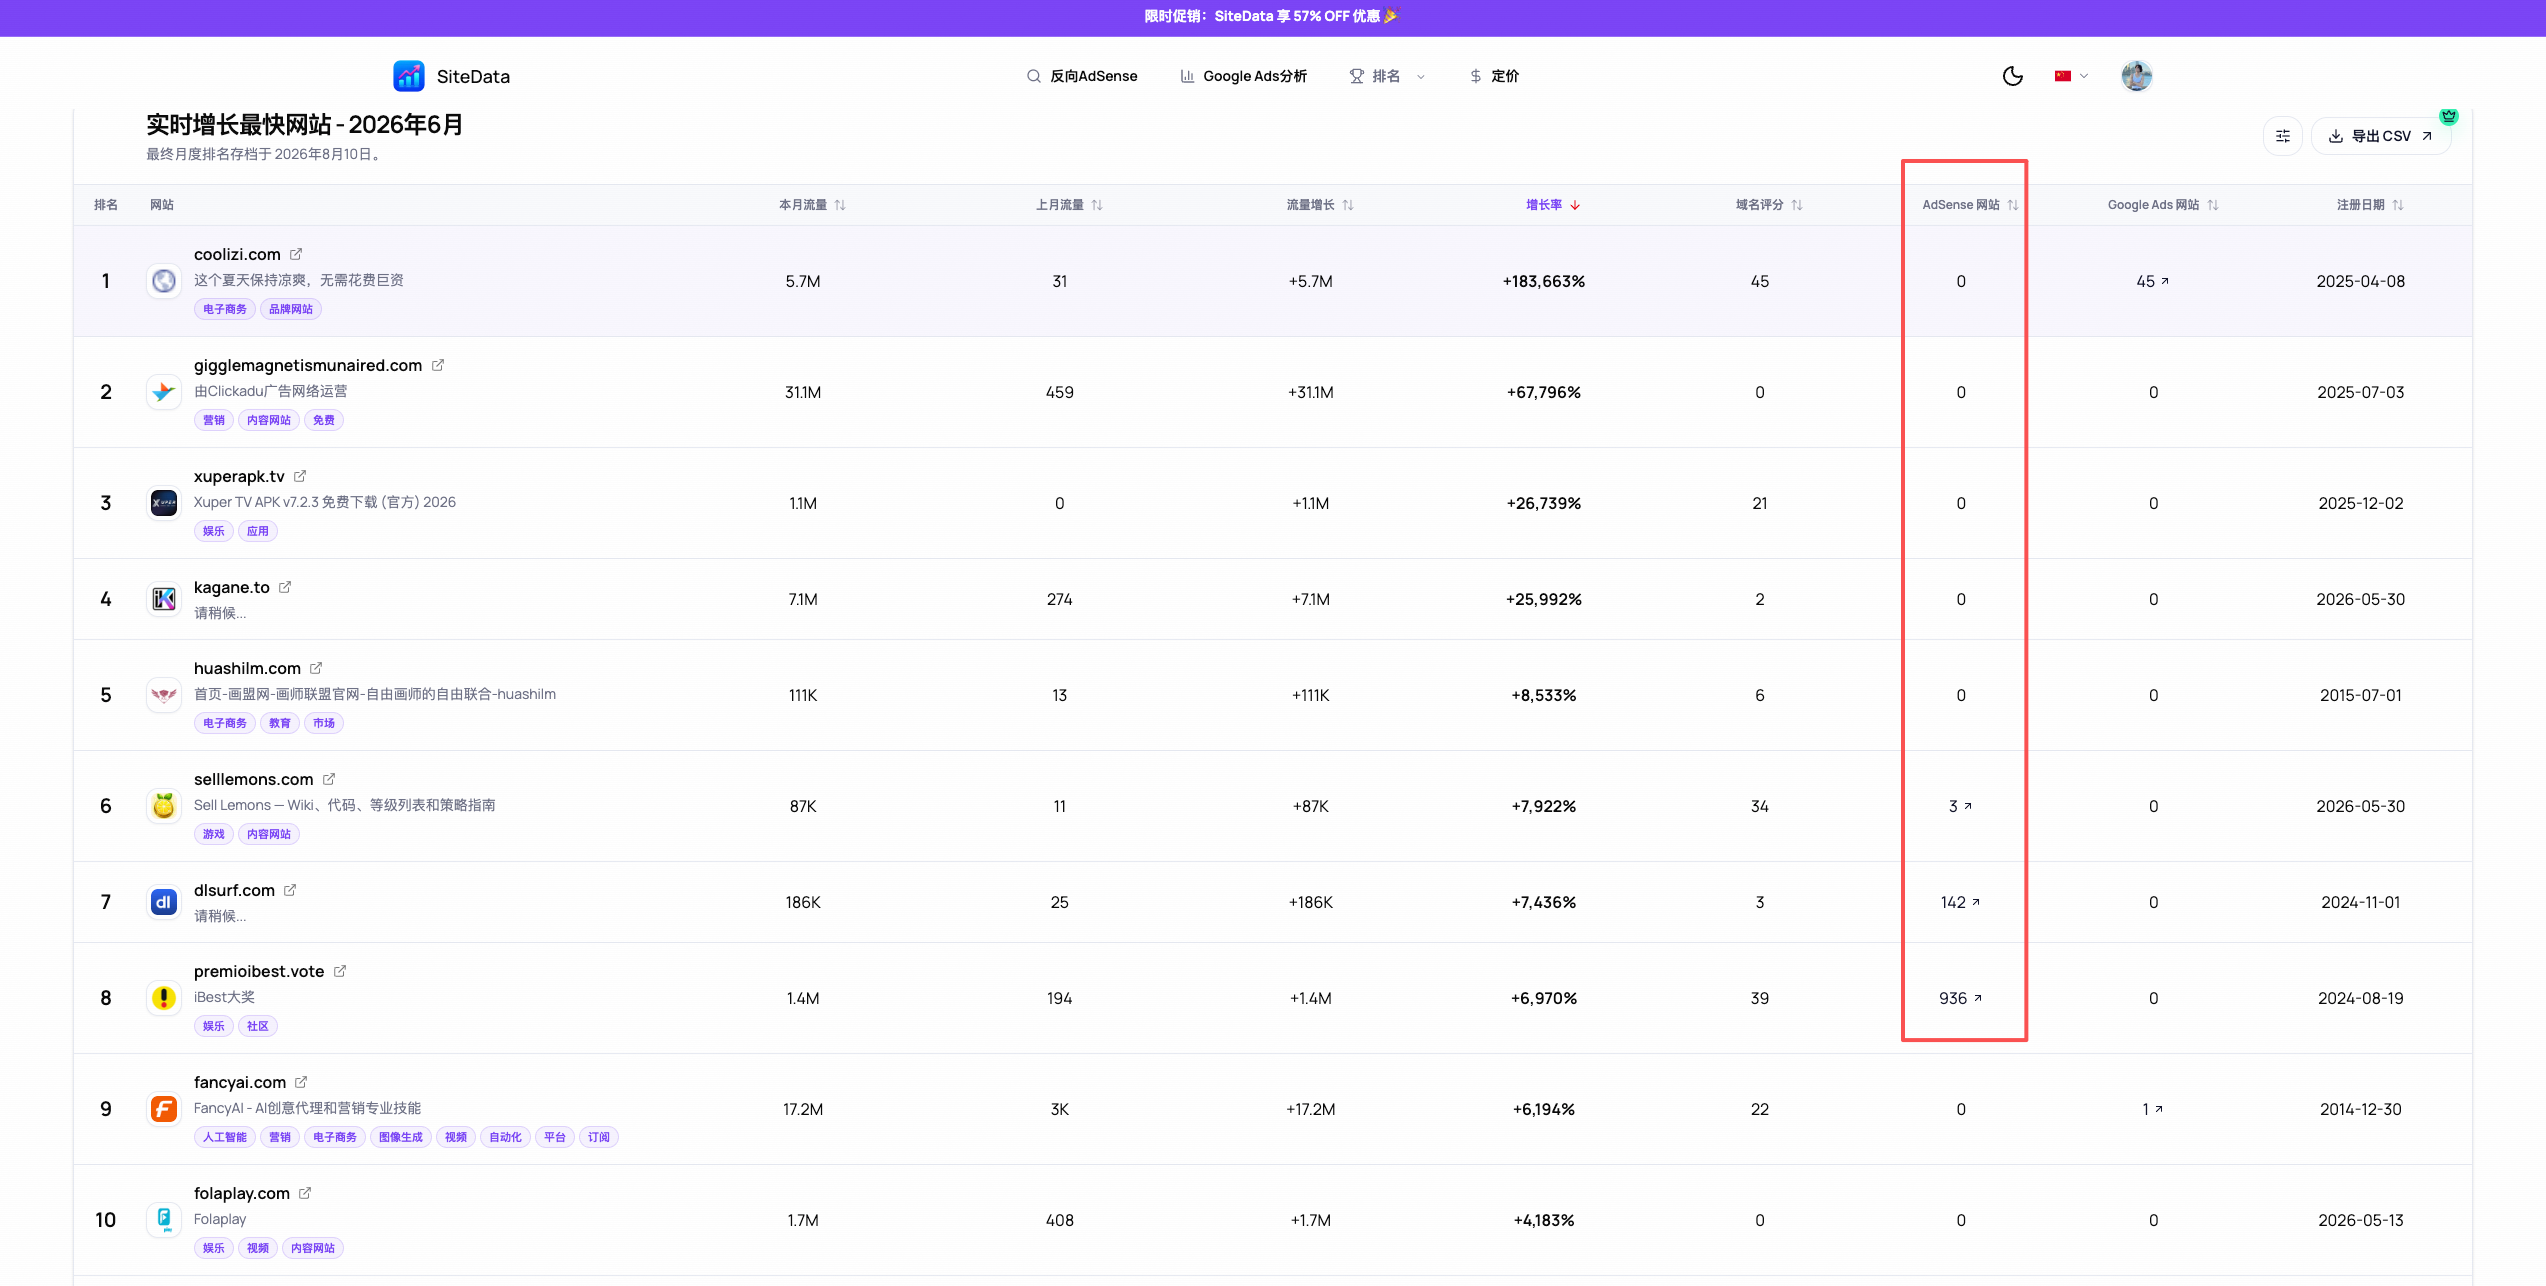Image resolution: width=2546 pixels, height=1286 pixels.
Task: Click the 市场 tag on huashilm.com
Action: [324, 723]
